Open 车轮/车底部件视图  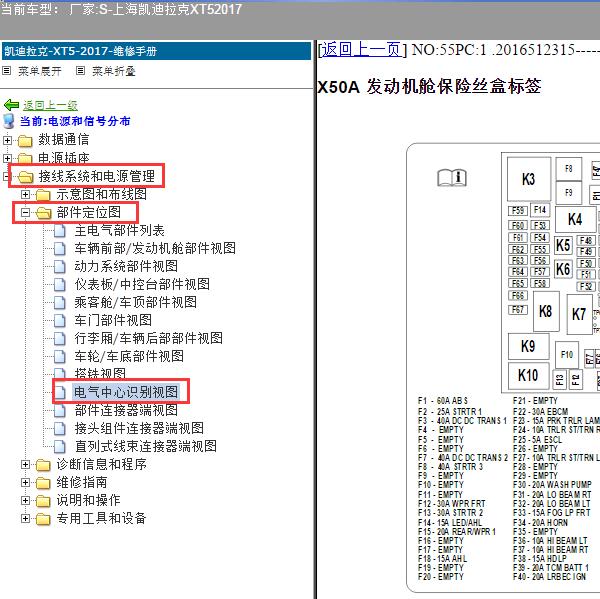pos(129,356)
